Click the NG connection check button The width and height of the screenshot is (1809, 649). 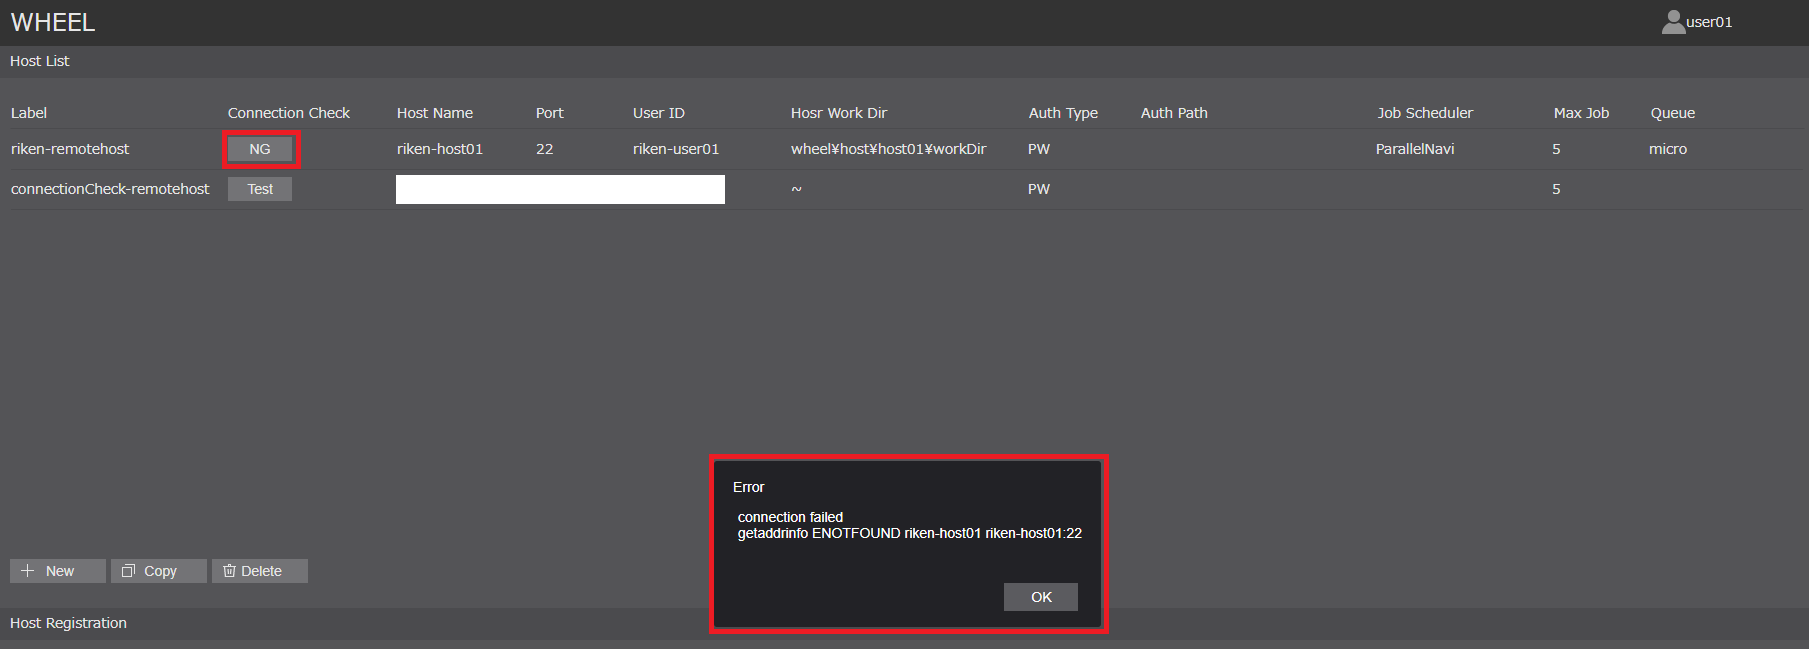coord(260,149)
